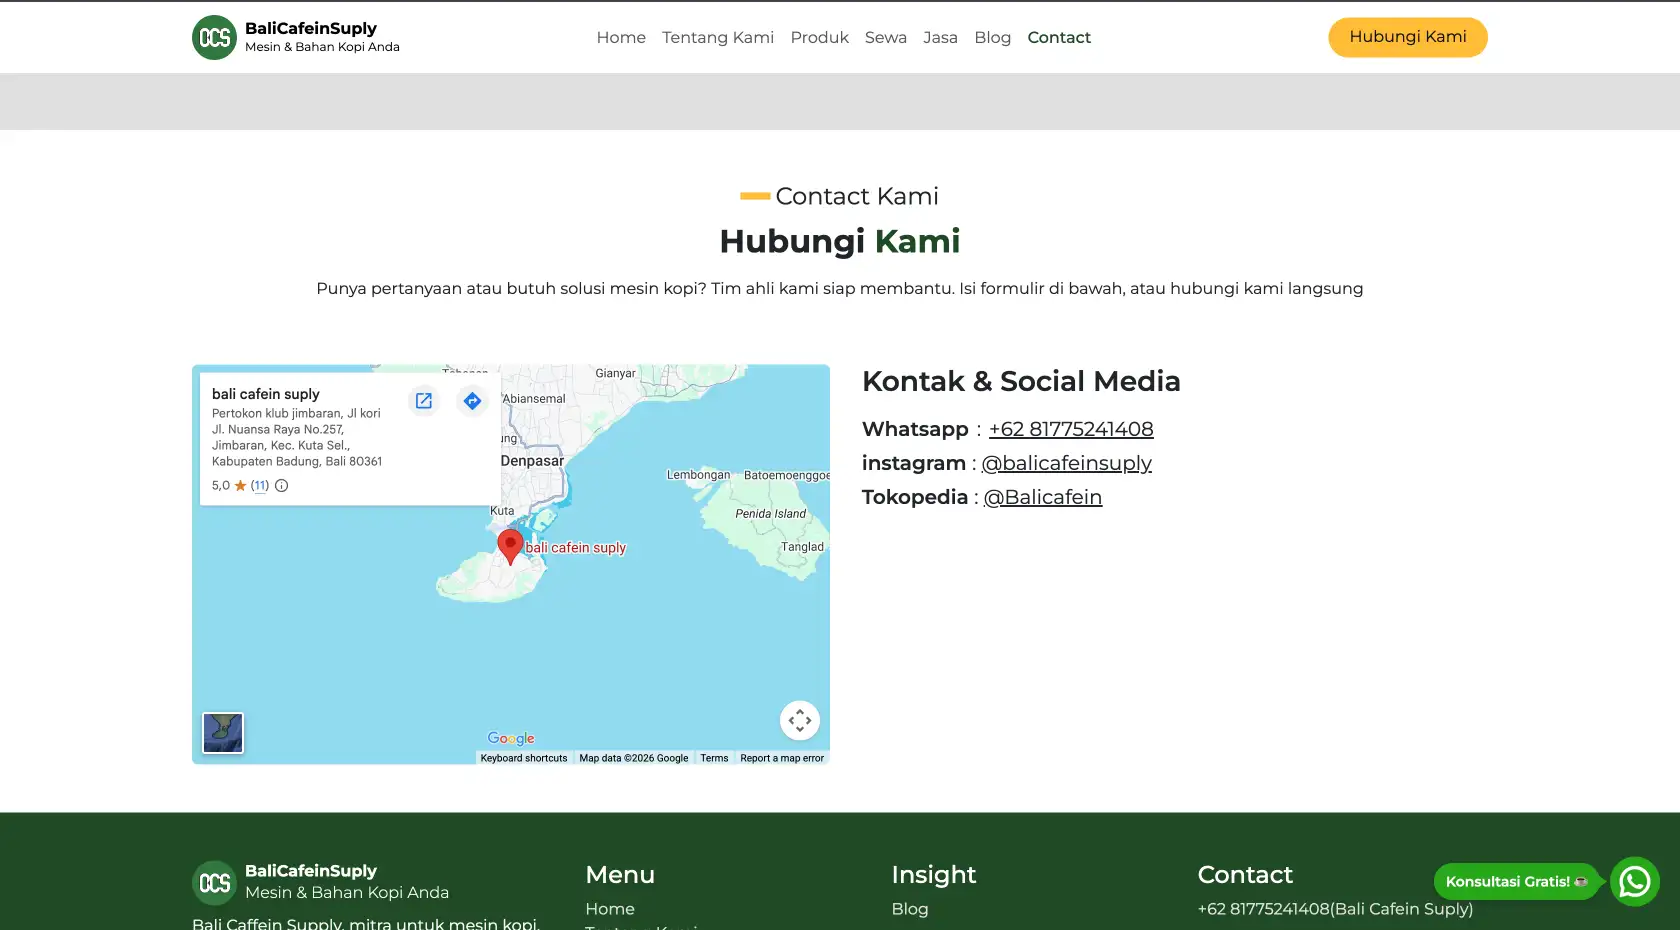Click the red map pin marker
The width and height of the screenshot is (1680, 930).
click(x=510, y=547)
